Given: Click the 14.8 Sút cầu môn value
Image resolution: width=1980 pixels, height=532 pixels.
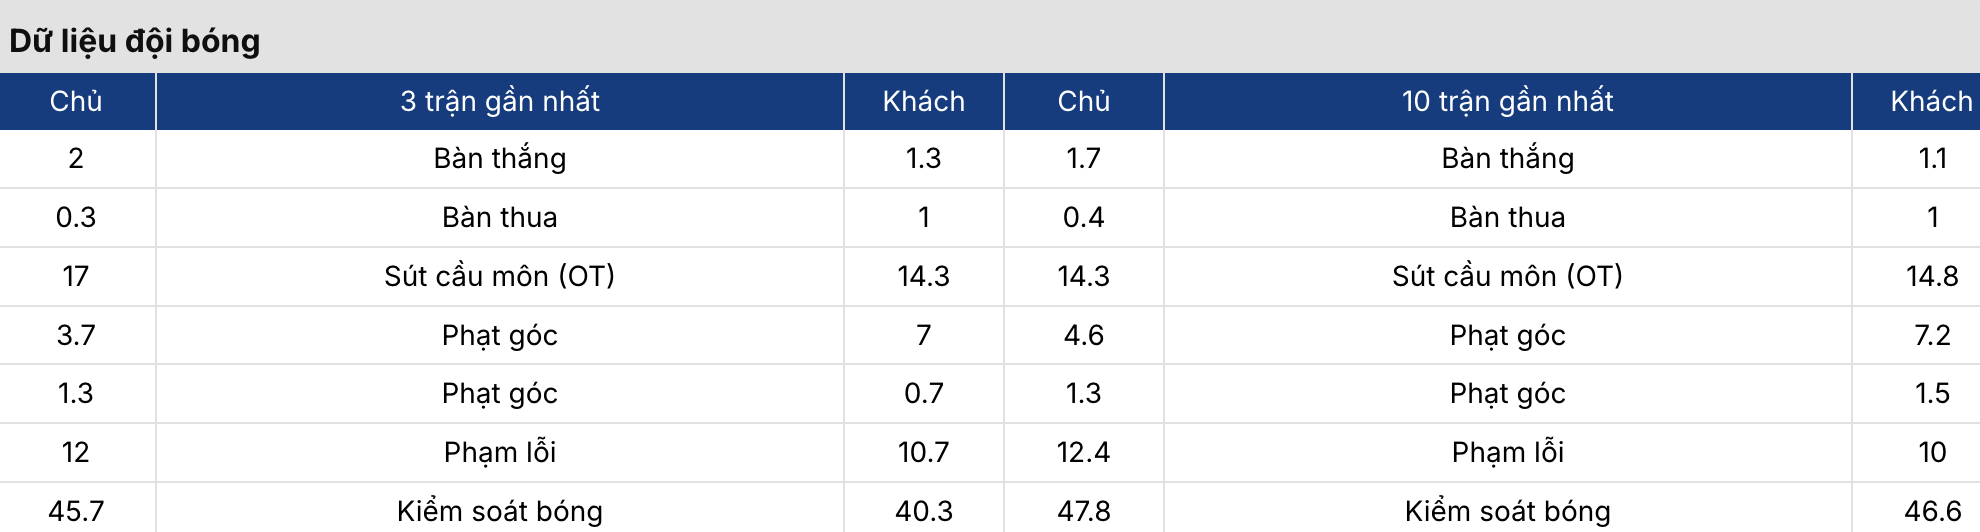Looking at the screenshot, I should 1932,276.
